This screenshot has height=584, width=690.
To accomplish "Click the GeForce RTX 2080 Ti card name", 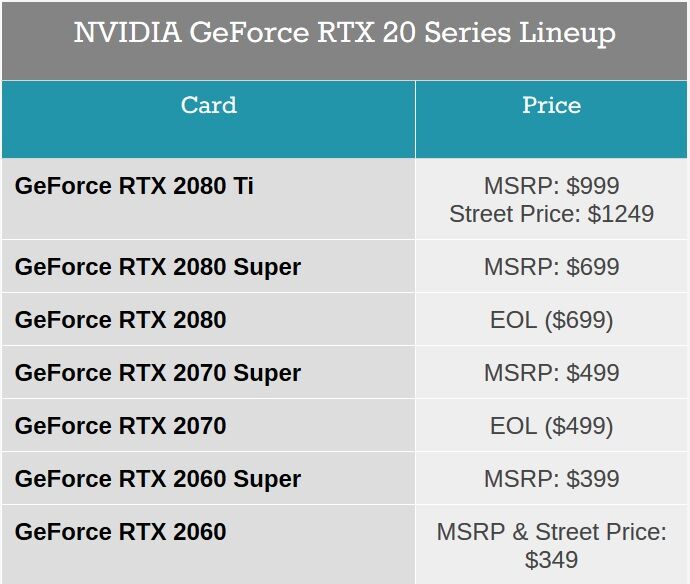I will pos(134,186).
